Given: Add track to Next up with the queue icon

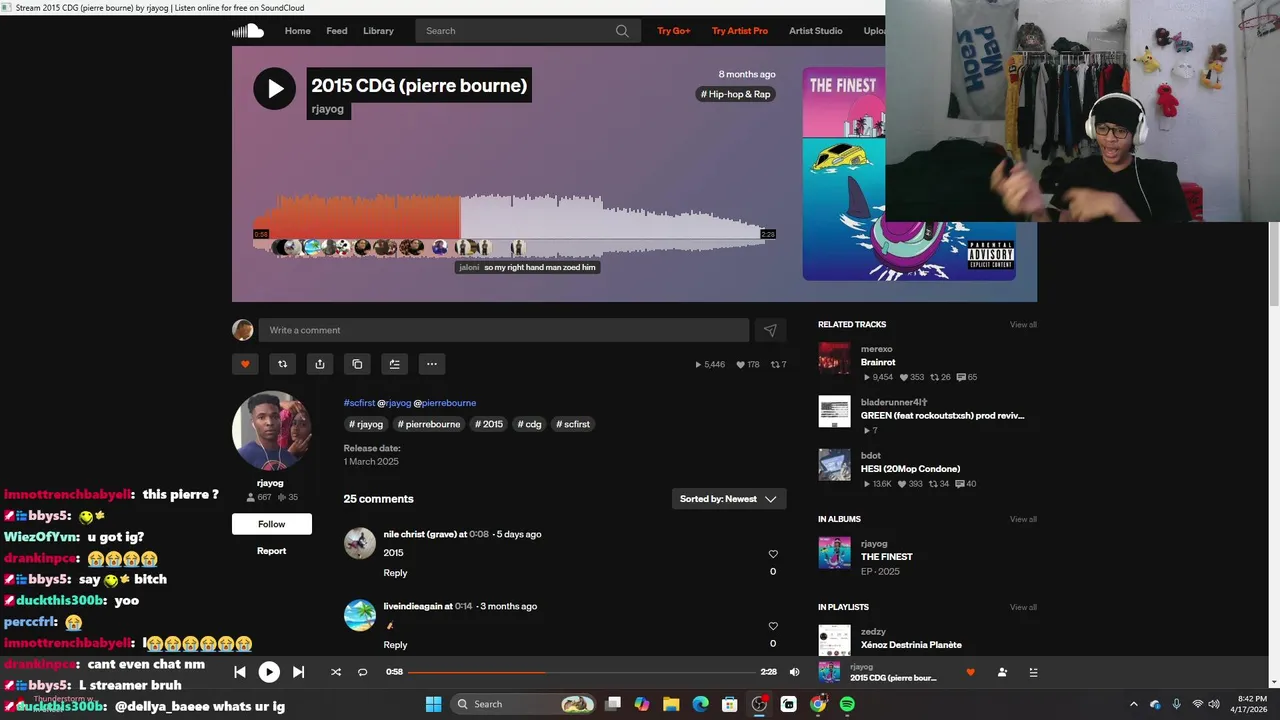Looking at the screenshot, I should point(394,364).
